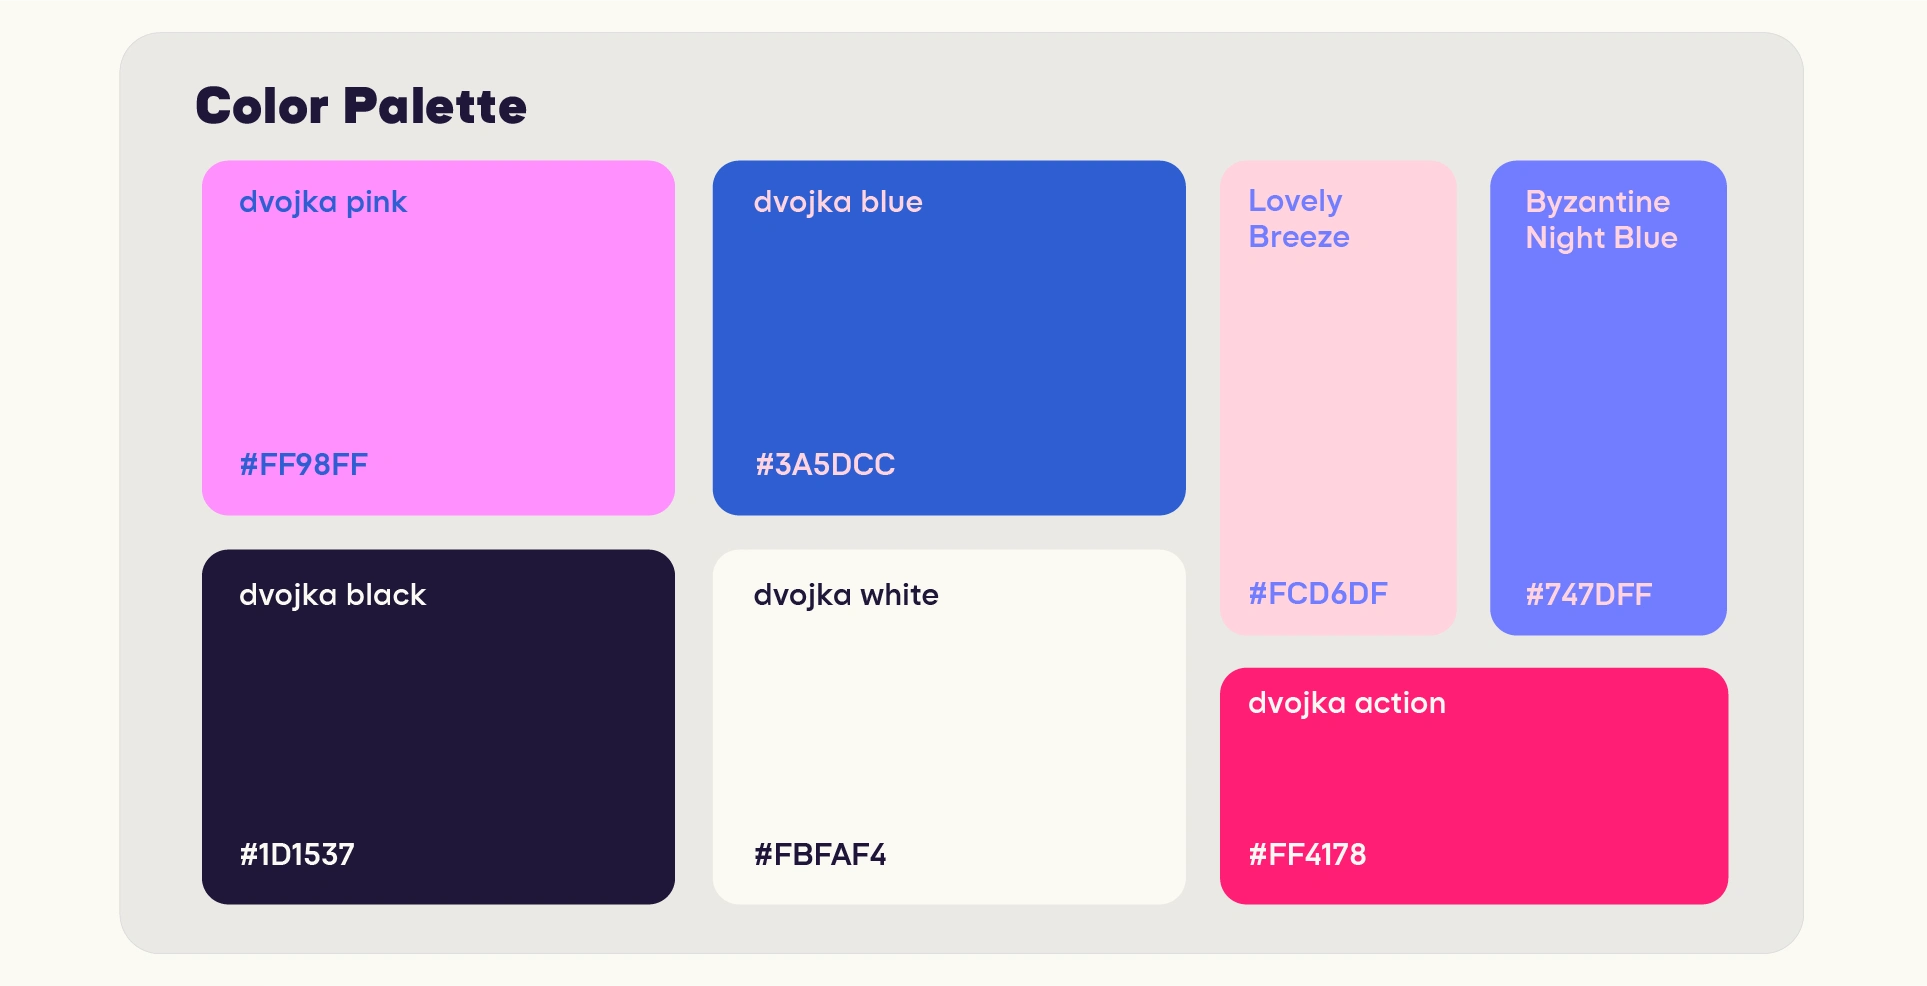The width and height of the screenshot is (1927, 986).
Task: Select the 'dvojka white' name label
Action: pos(846,596)
